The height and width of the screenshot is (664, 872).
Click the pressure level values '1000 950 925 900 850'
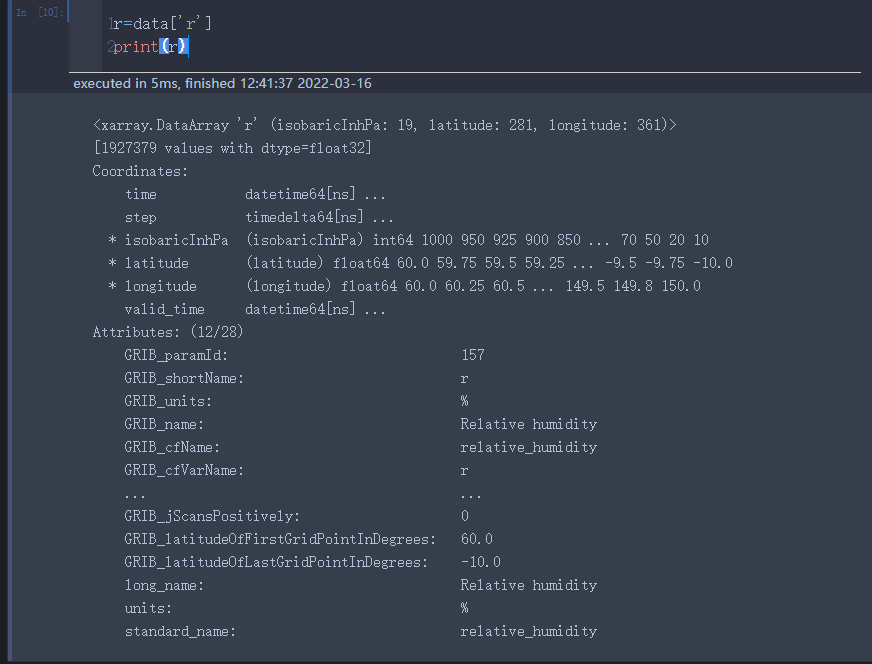pyautogui.click(x=501, y=240)
